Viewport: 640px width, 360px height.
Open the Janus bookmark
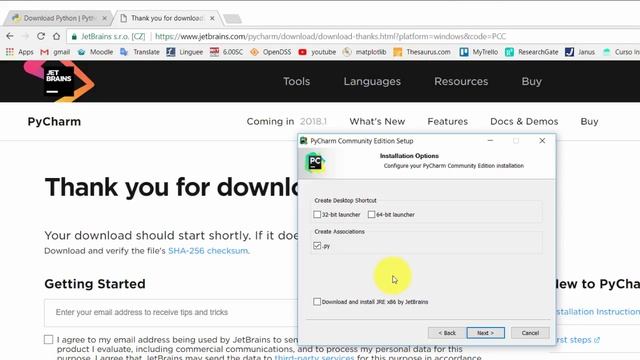coord(580,52)
